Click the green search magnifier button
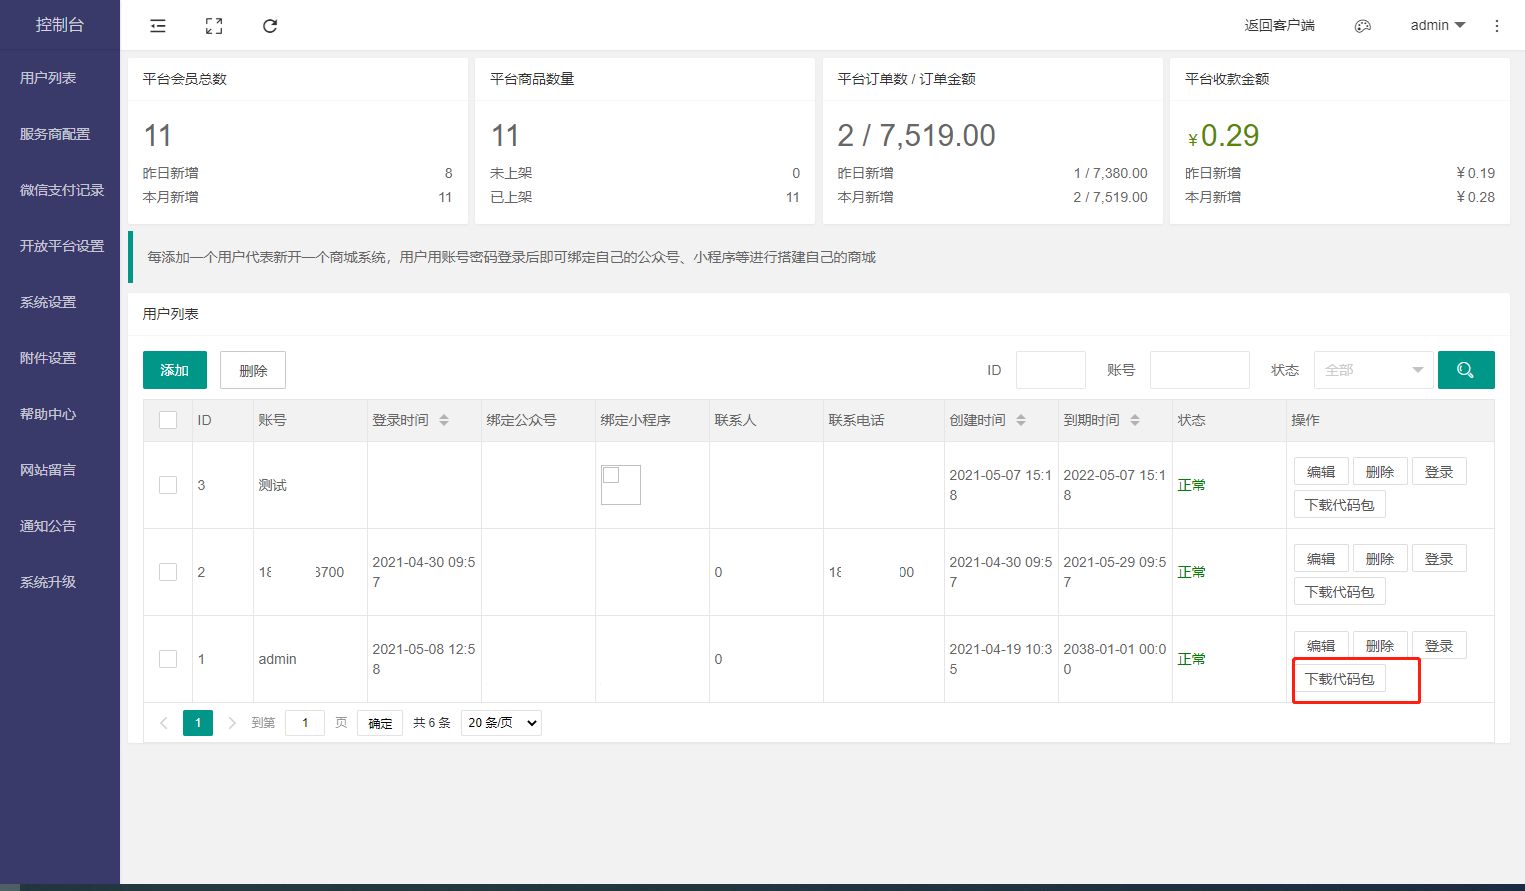Image resolution: width=1525 pixels, height=891 pixels. (1465, 370)
